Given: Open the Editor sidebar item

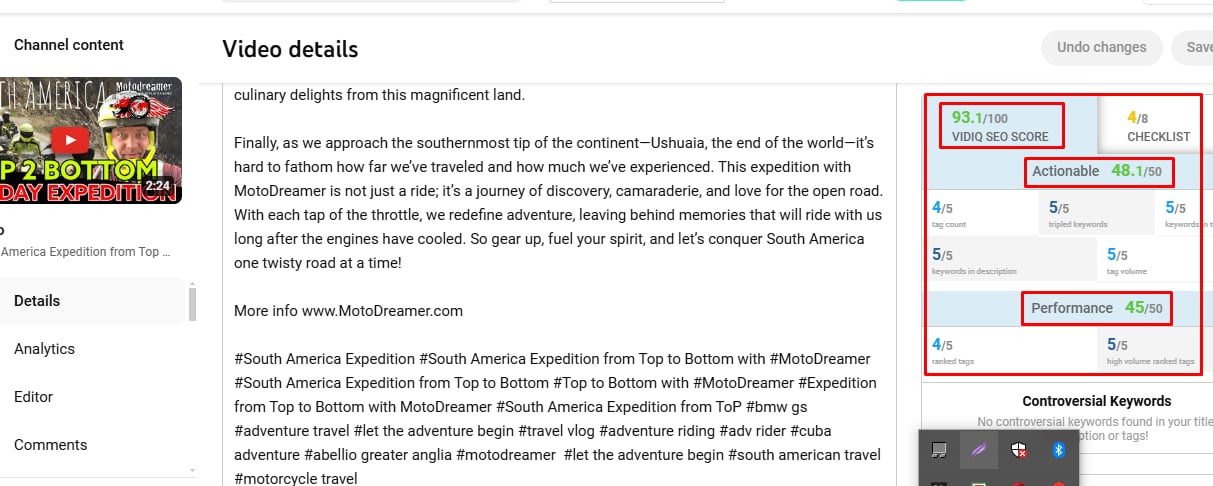Looking at the screenshot, I should (x=33, y=397).
